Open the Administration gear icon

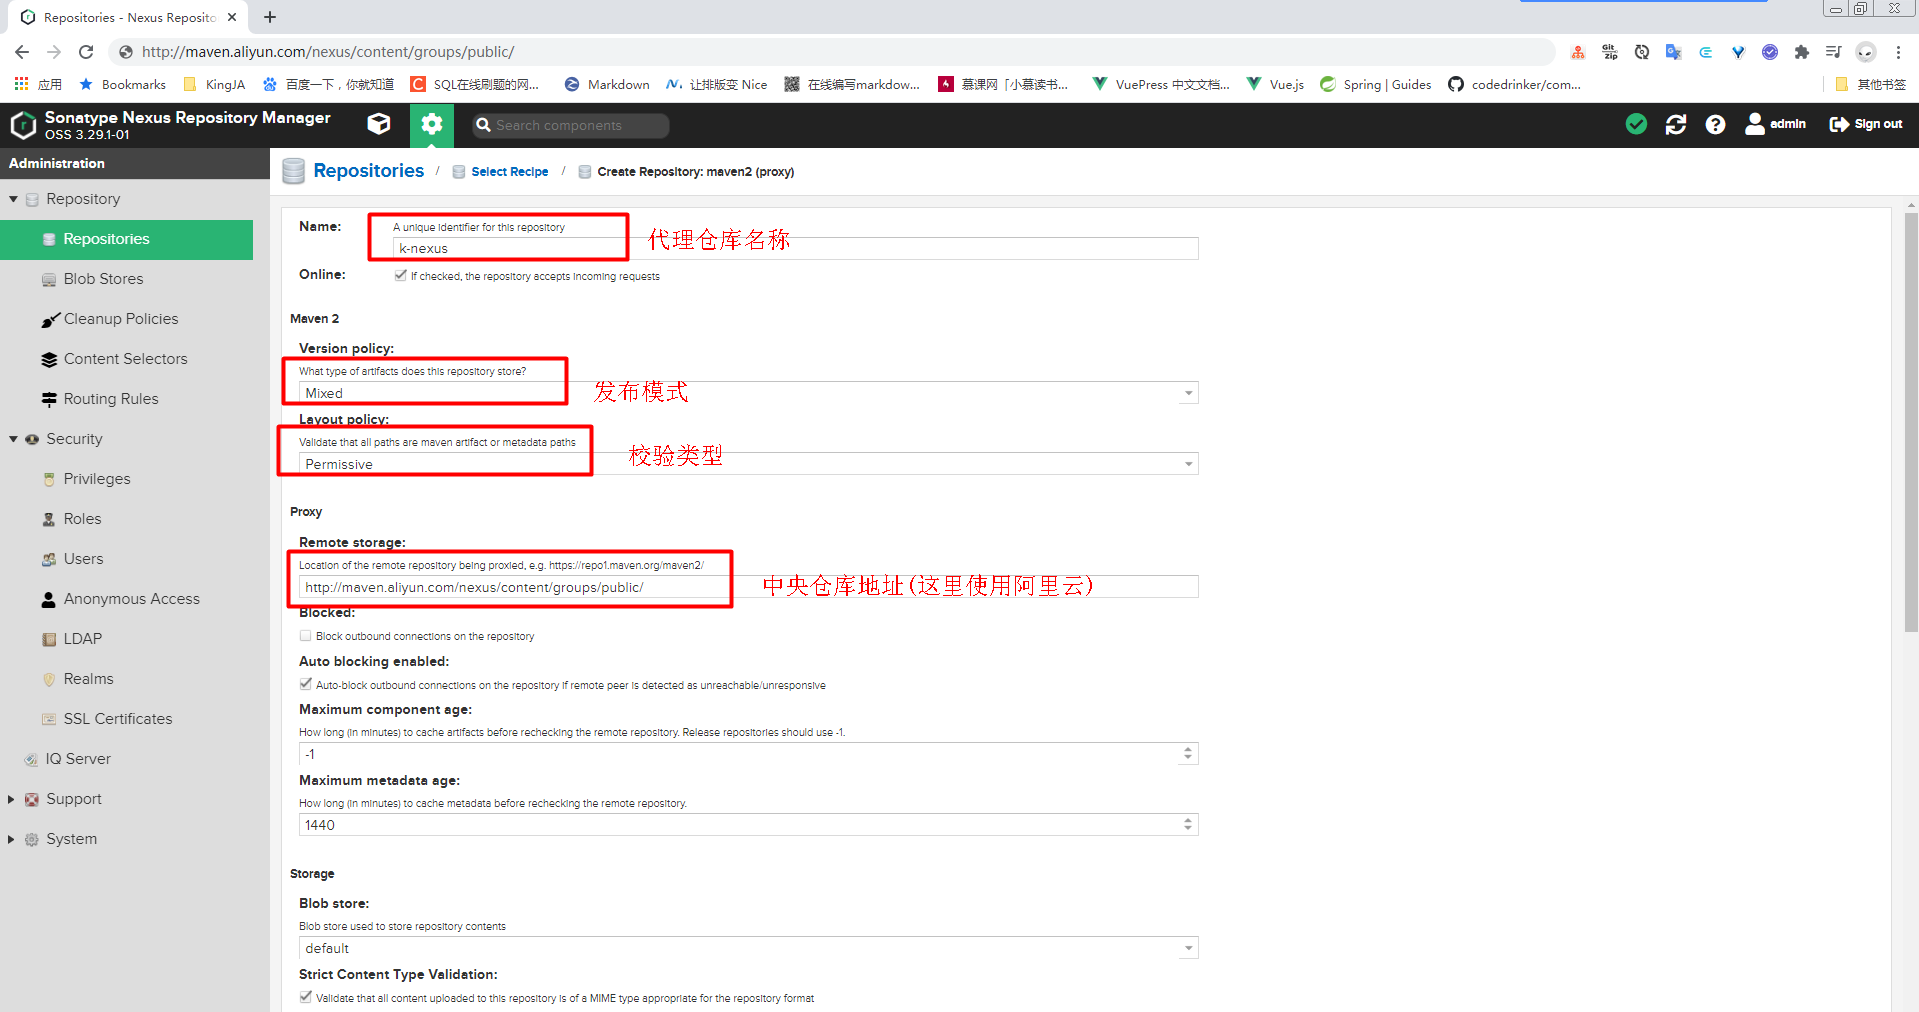(x=431, y=124)
